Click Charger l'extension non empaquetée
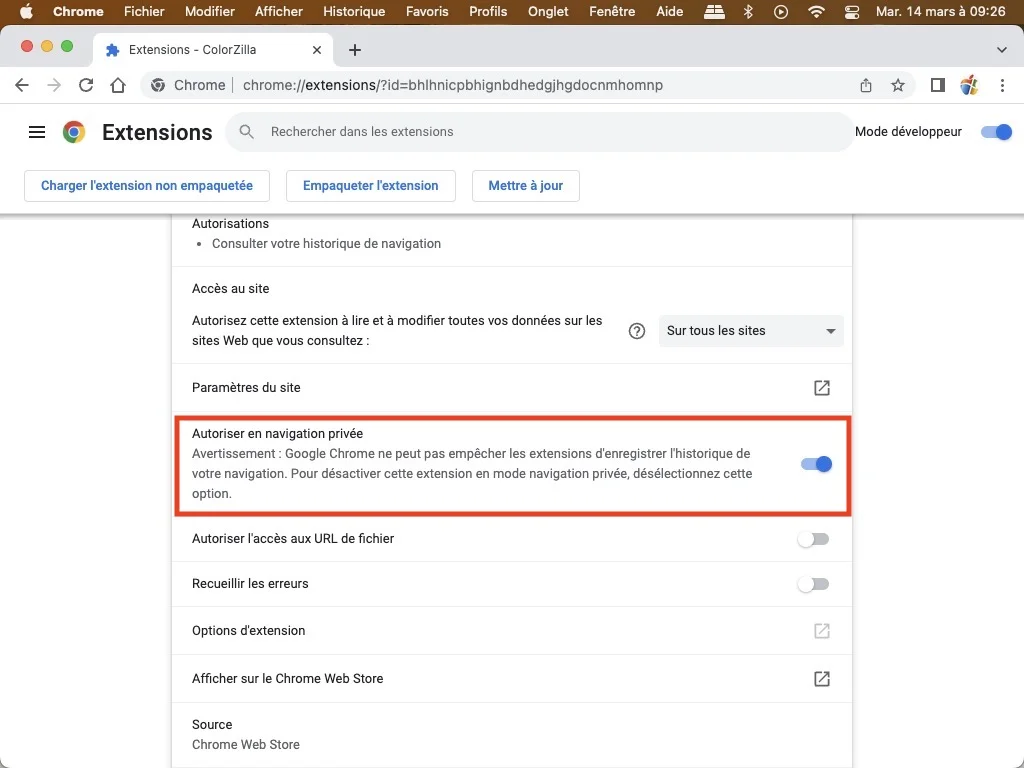Screen dimensions: 1024x768 point(147,185)
